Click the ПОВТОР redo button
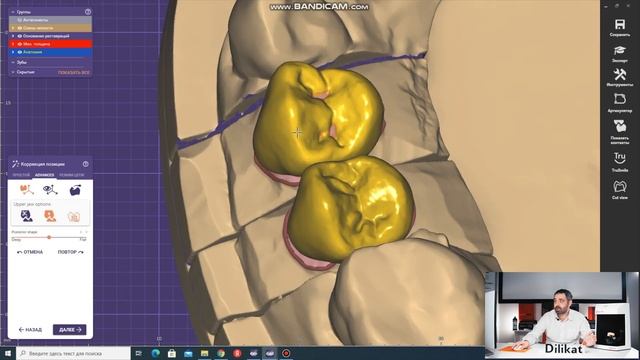The image size is (640, 360). pyautogui.click(x=71, y=252)
